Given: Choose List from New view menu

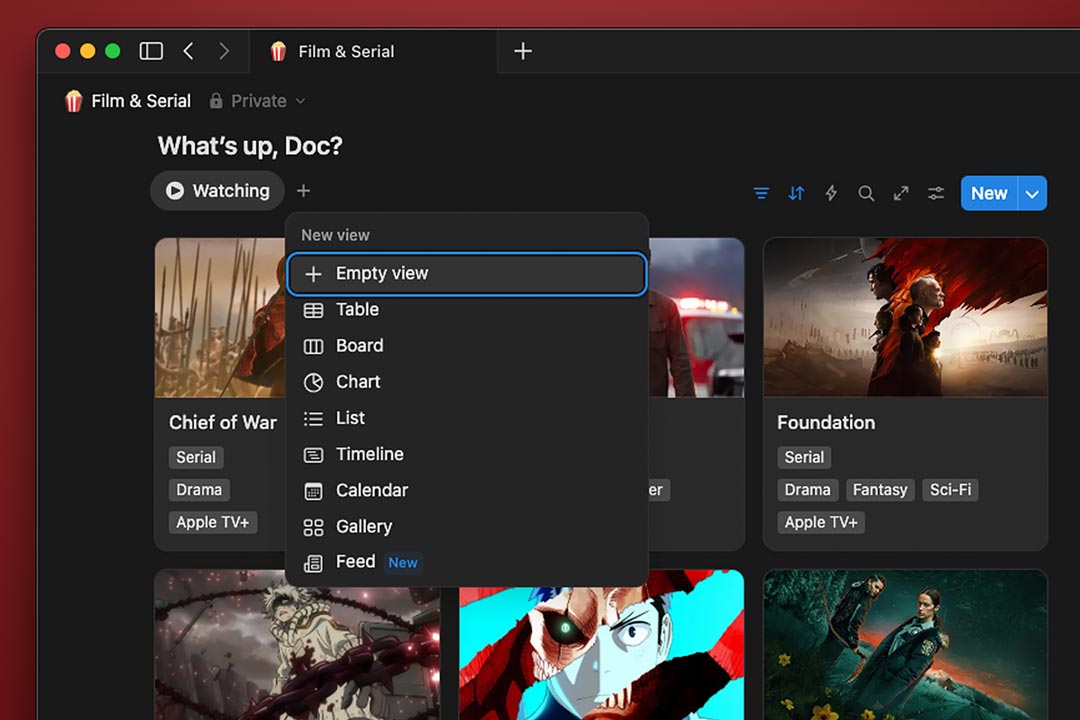Looking at the screenshot, I should click(x=467, y=418).
